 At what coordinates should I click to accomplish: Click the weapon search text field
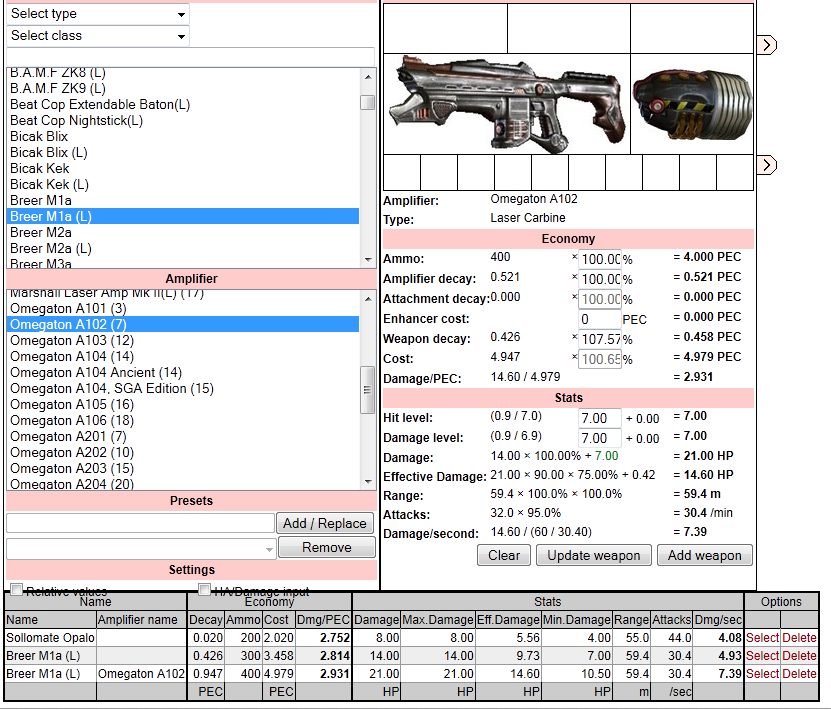(190, 56)
